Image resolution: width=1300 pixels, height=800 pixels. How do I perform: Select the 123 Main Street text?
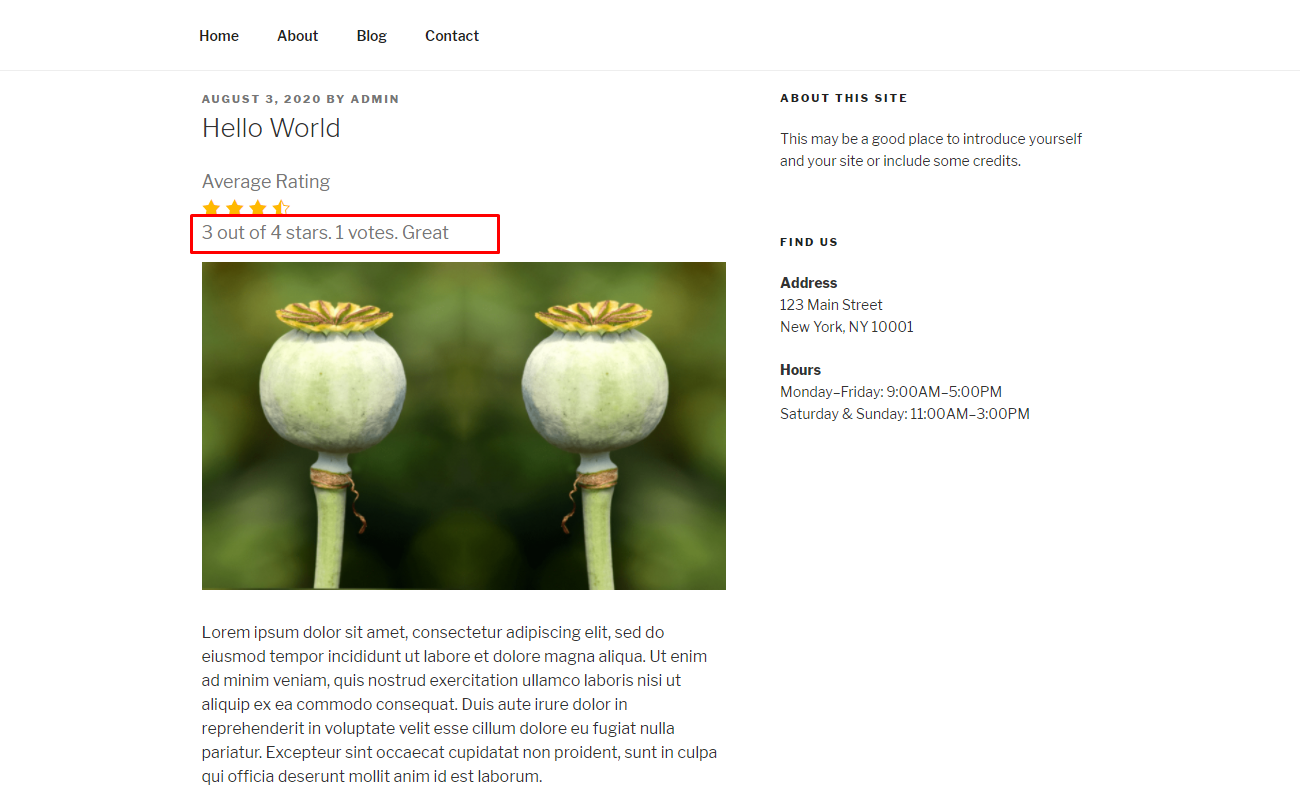pyautogui.click(x=832, y=305)
